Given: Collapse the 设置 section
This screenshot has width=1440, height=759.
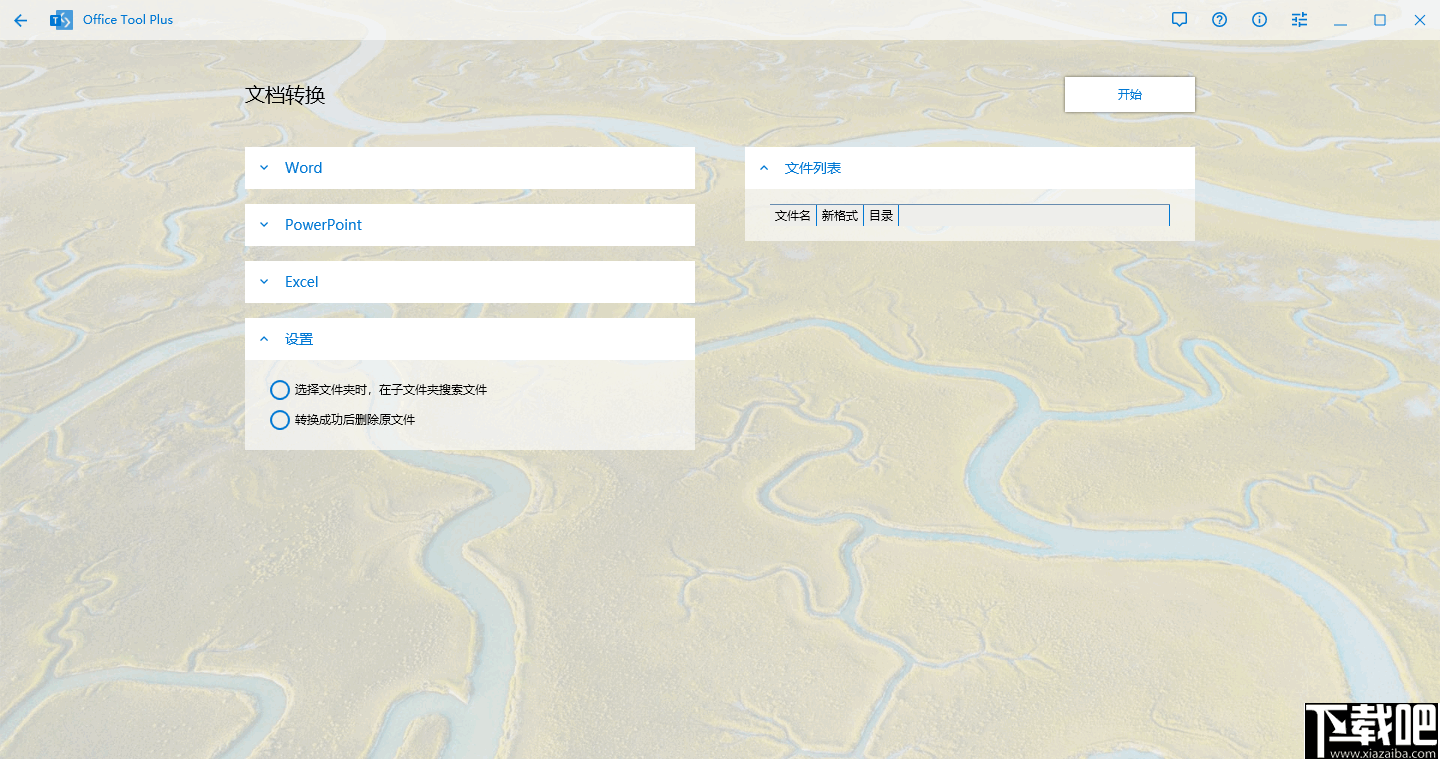Looking at the screenshot, I should pos(470,339).
